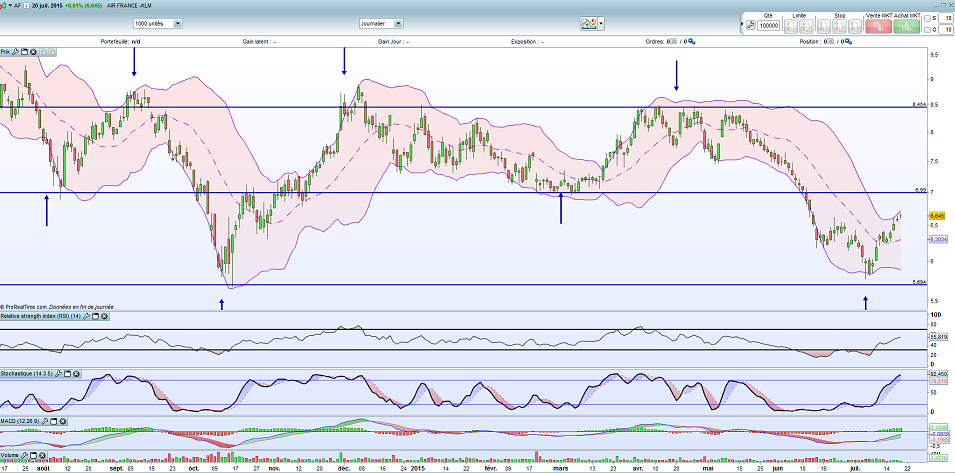Click the RSI value 55,619 label
Viewport: 955px width, 473px height.
point(938,336)
